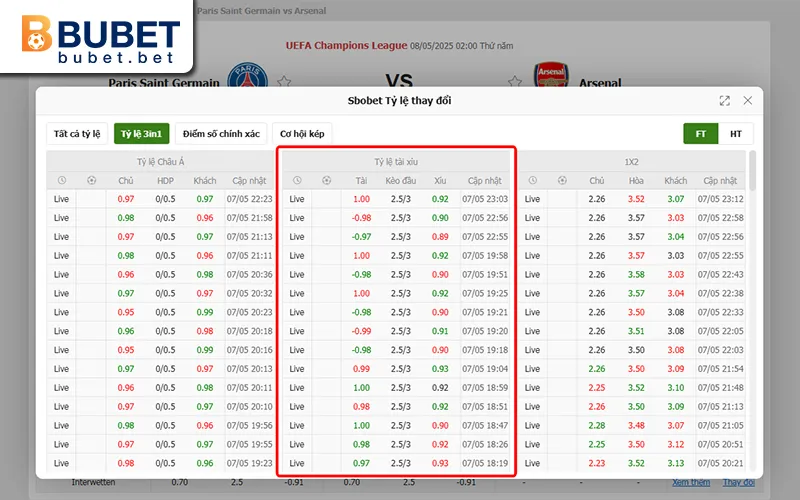Image resolution: width=800 pixels, height=500 pixels.
Task: Click the Xỉu column header
Action: (440, 181)
